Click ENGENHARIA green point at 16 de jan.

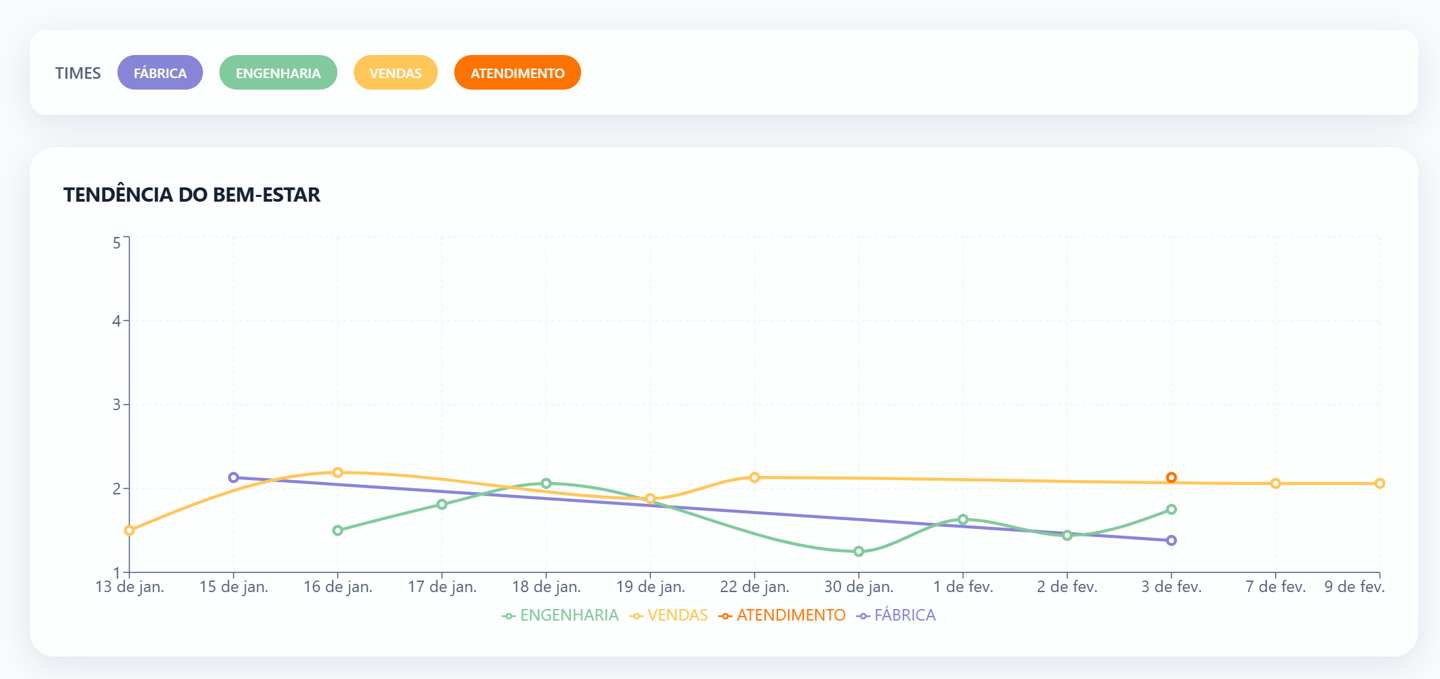tap(338, 531)
